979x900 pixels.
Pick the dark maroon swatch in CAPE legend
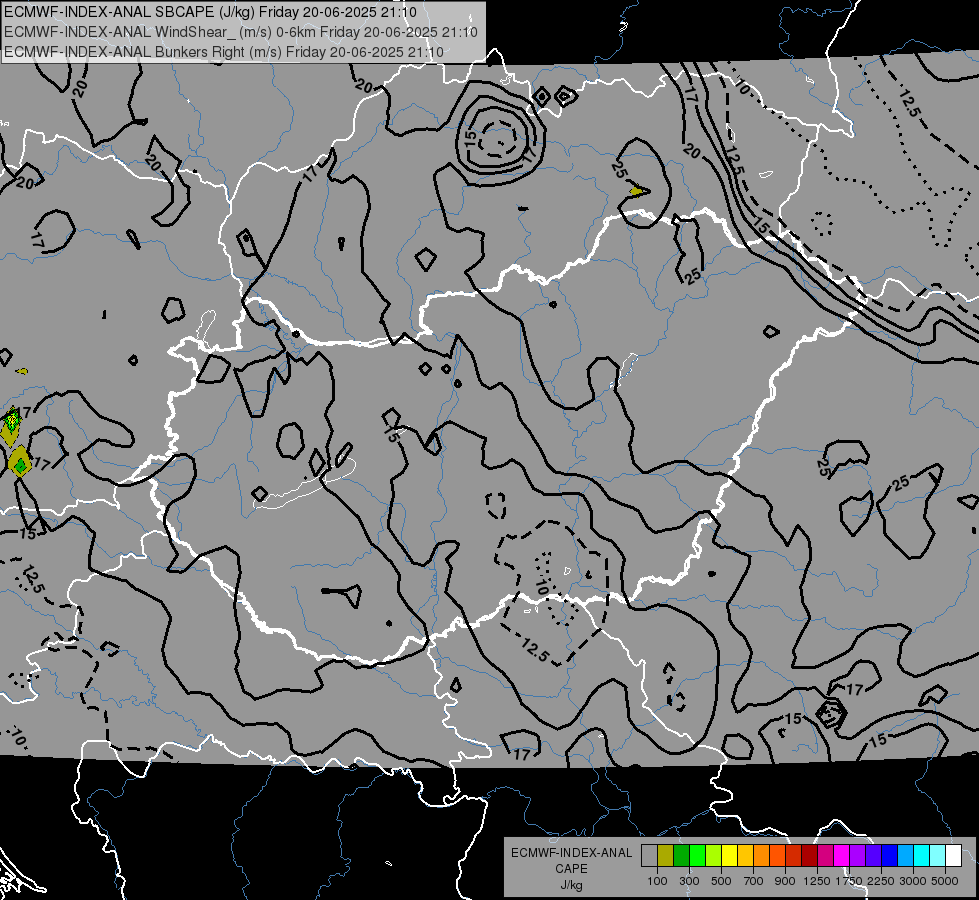coord(810,856)
